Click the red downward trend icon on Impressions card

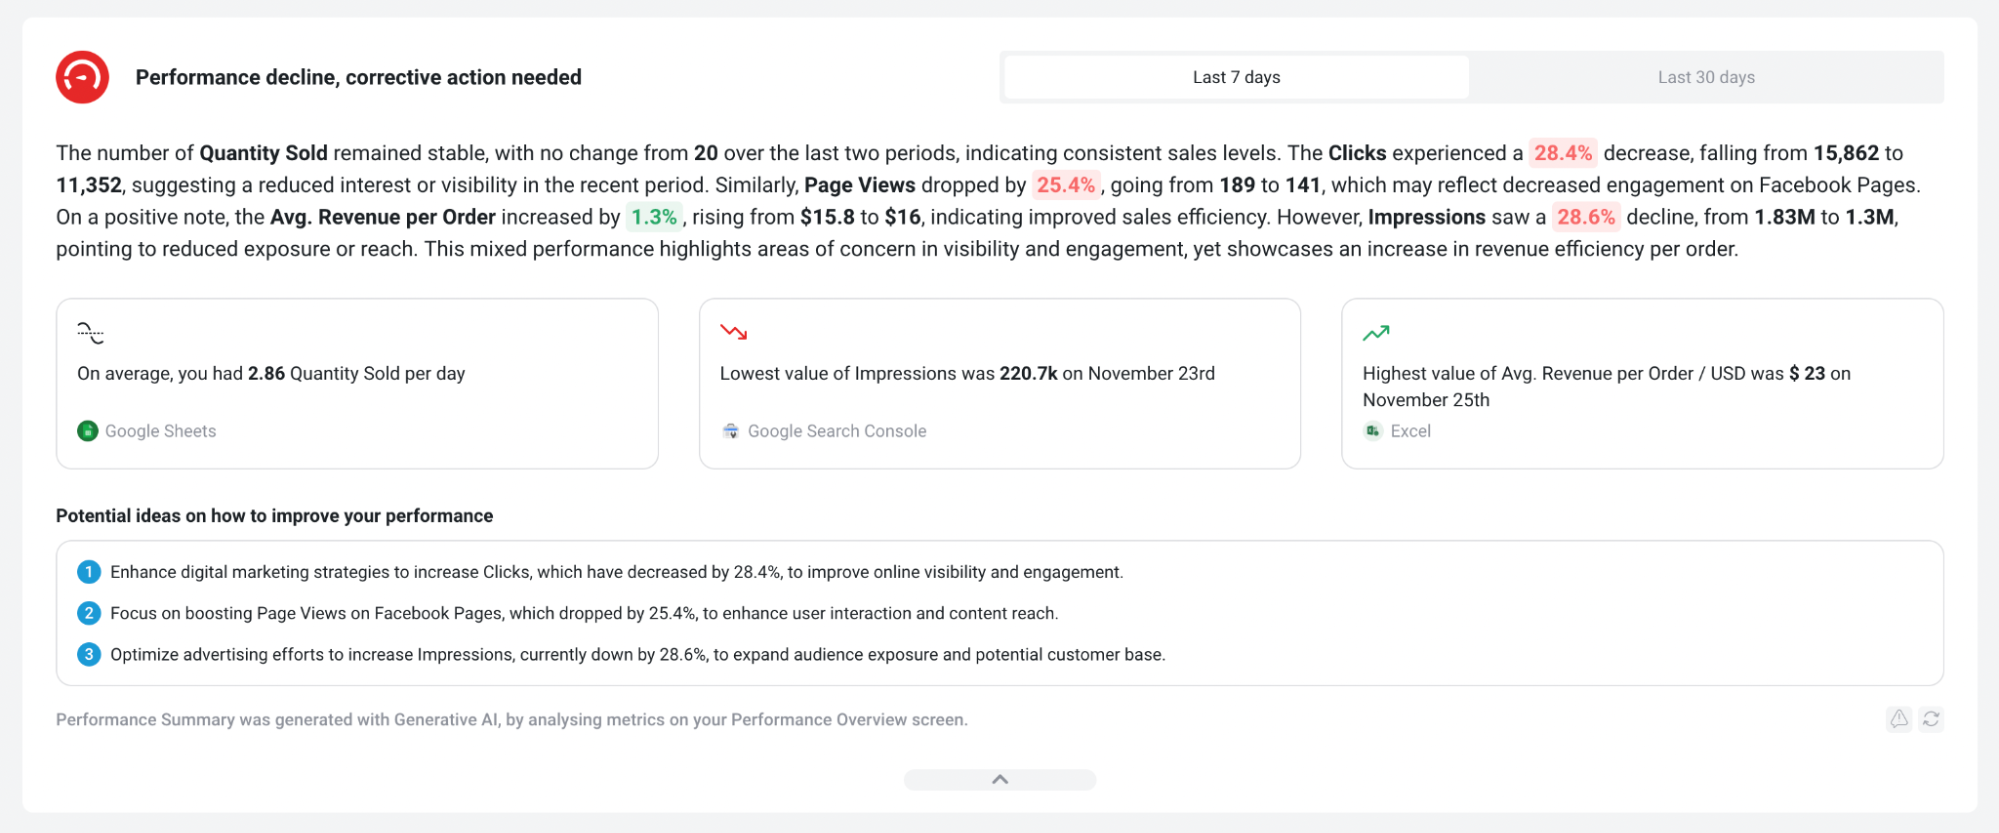click(x=734, y=333)
